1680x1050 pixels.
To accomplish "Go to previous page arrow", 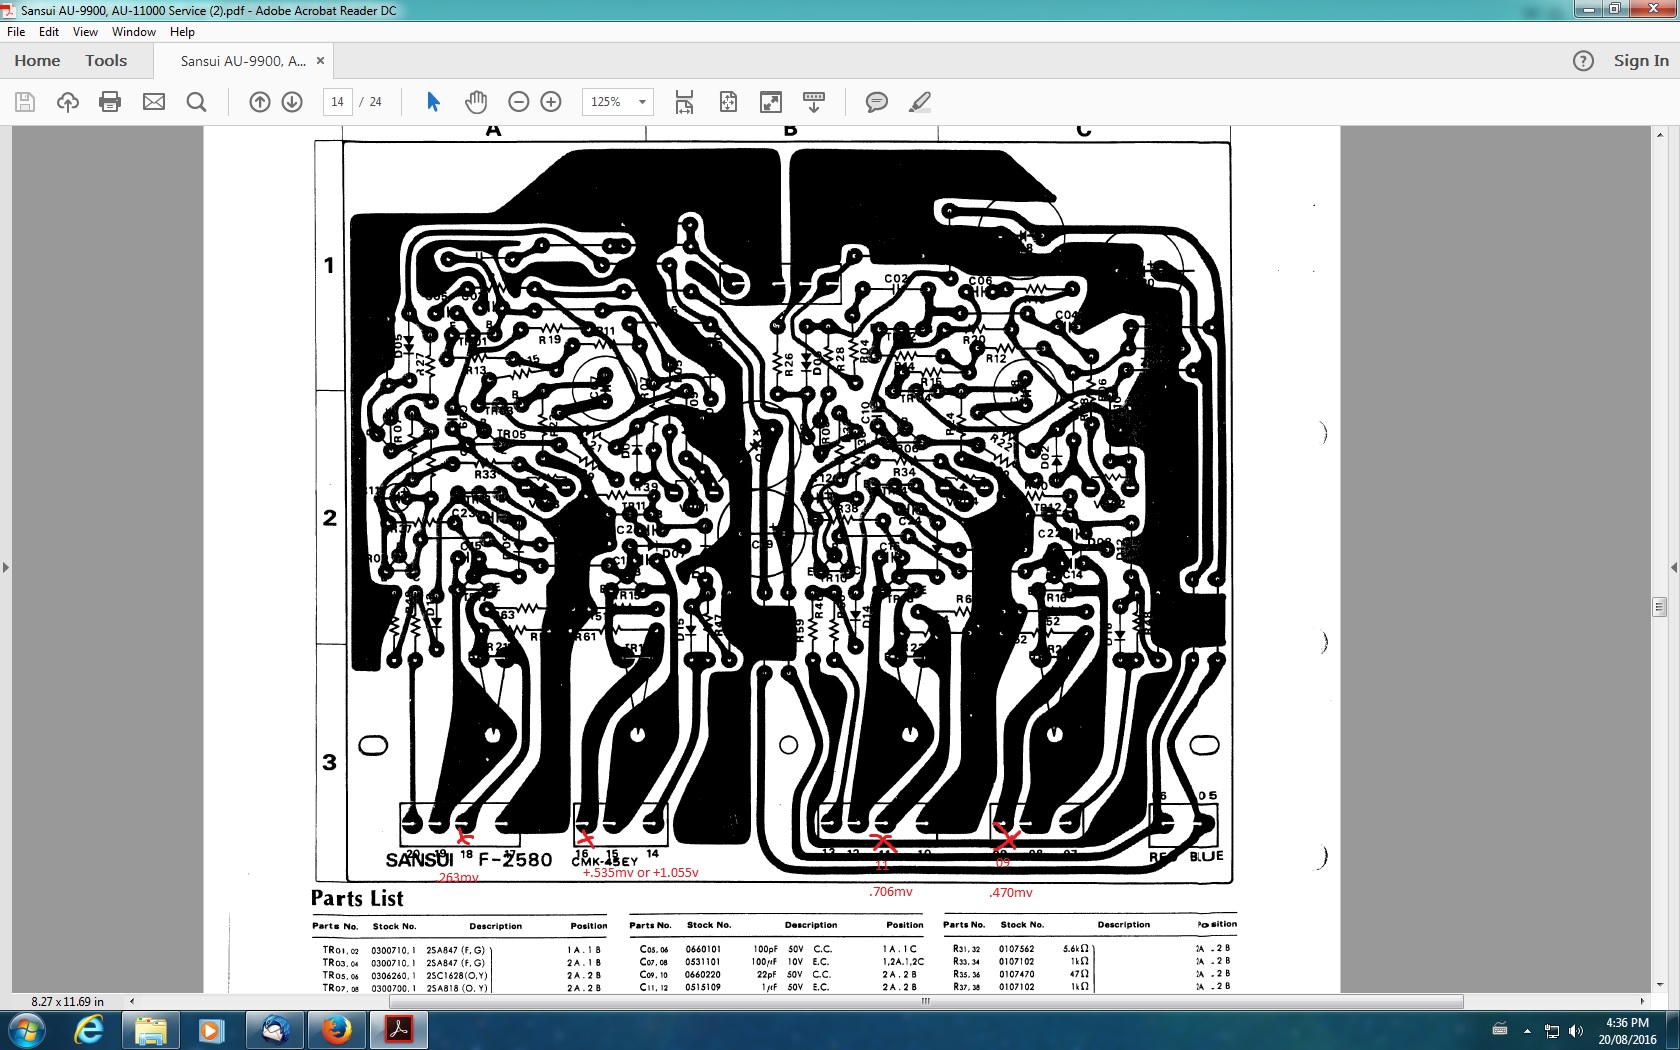I will coord(260,102).
